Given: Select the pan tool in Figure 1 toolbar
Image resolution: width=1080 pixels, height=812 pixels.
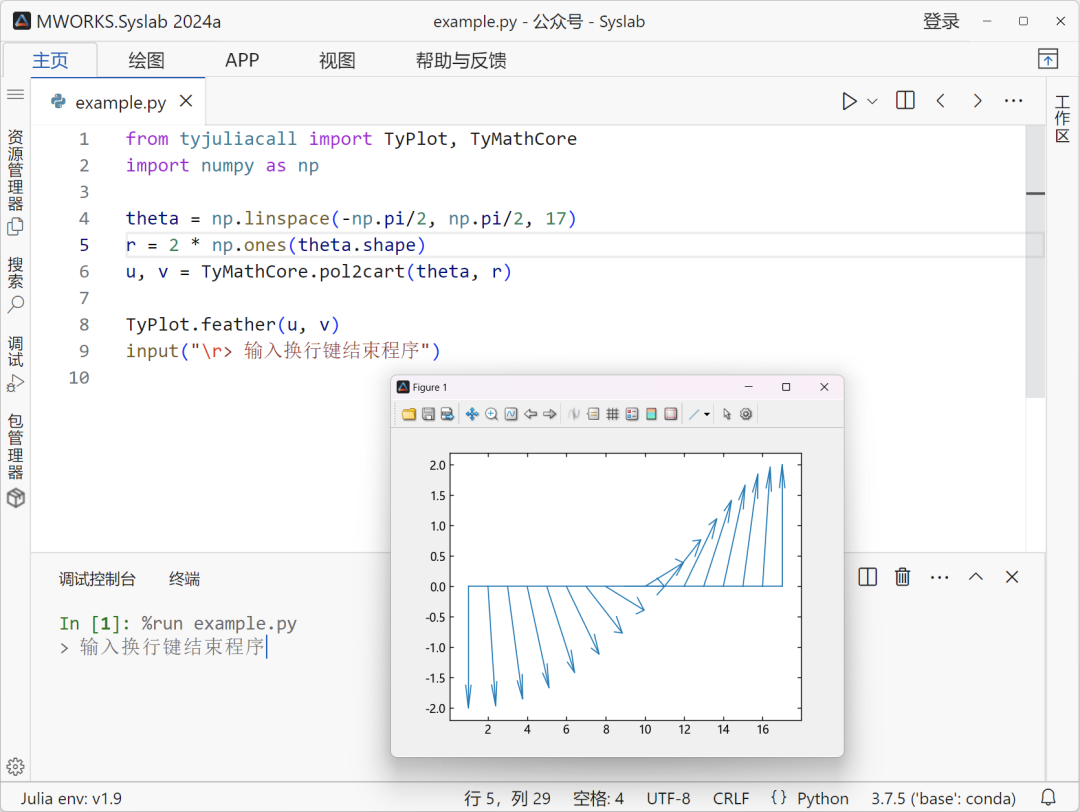Looking at the screenshot, I should point(471,413).
